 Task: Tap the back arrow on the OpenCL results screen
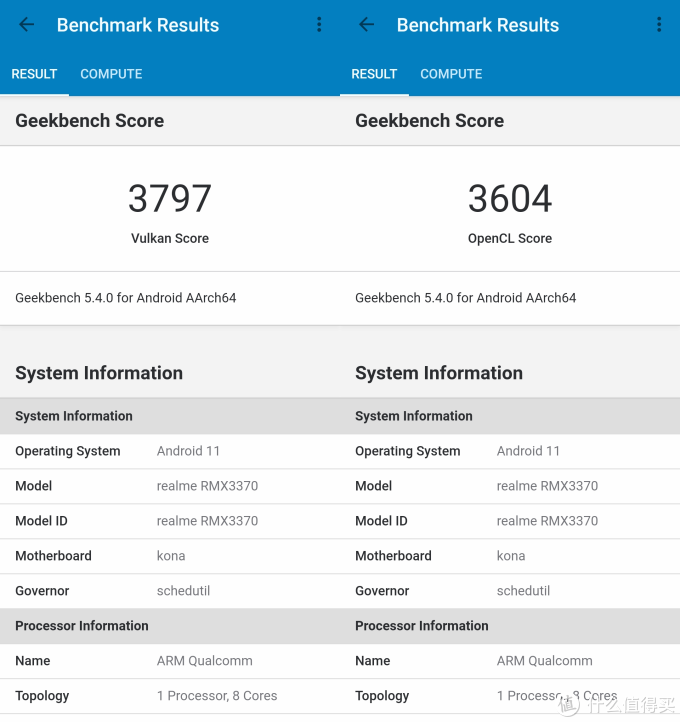coord(367,25)
